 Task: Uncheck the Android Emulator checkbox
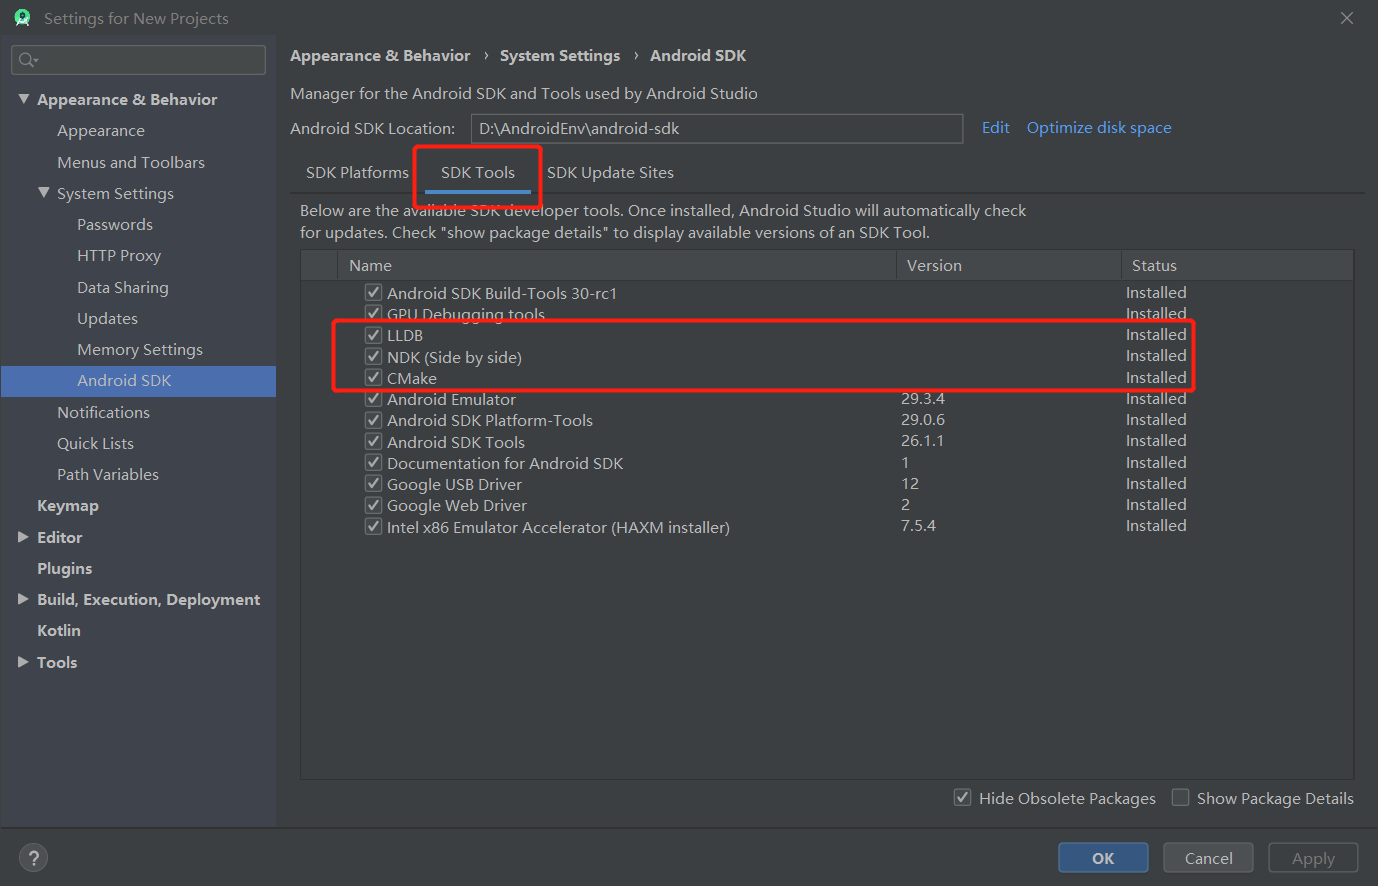373,399
